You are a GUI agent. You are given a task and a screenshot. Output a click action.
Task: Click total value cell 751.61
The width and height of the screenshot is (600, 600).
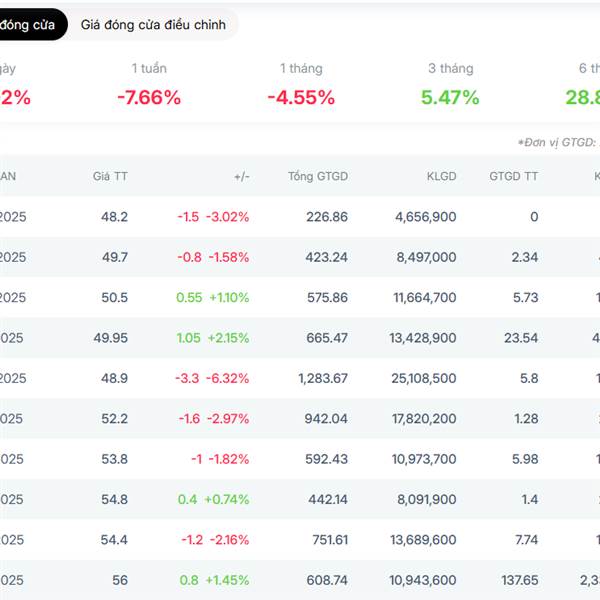[330, 540]
